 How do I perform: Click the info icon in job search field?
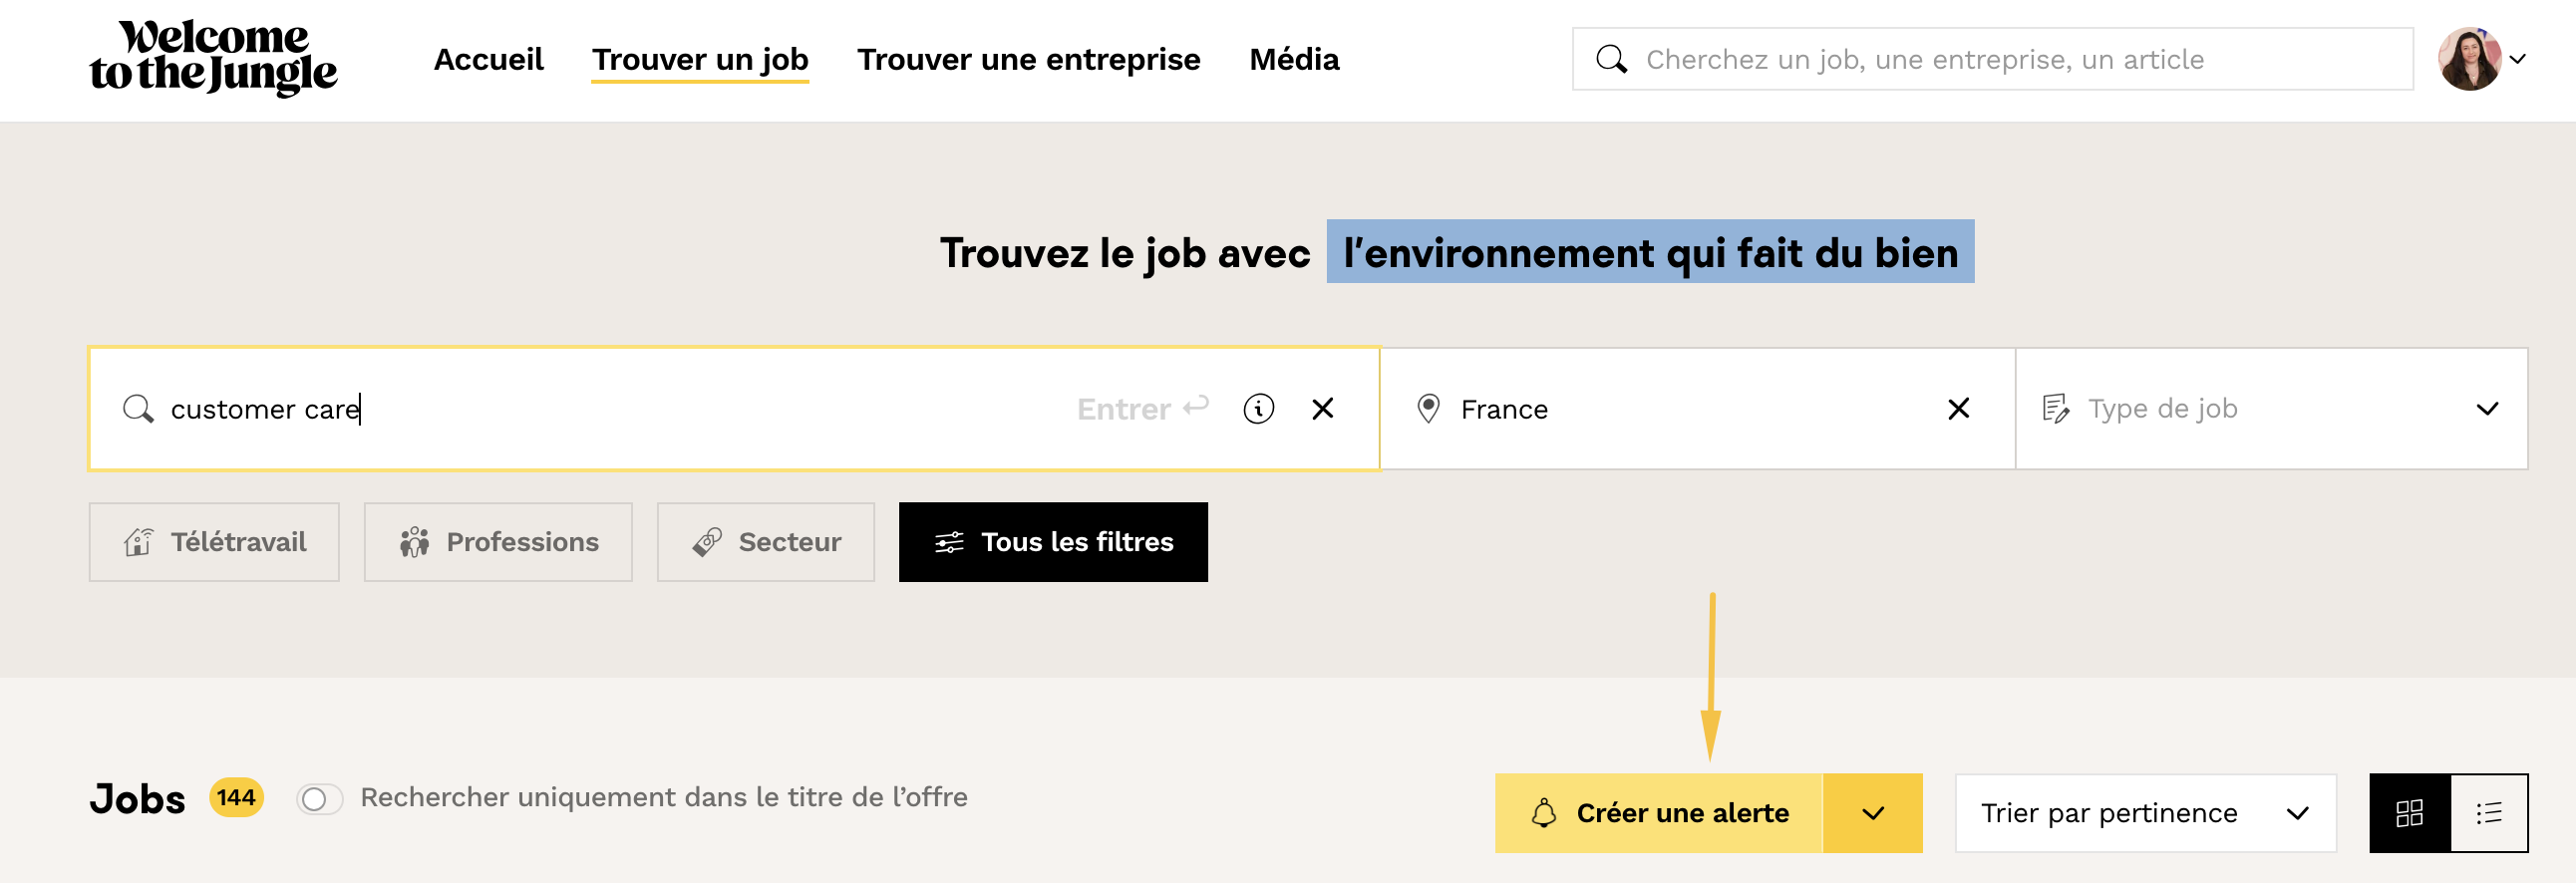[x=1258, y=409]
